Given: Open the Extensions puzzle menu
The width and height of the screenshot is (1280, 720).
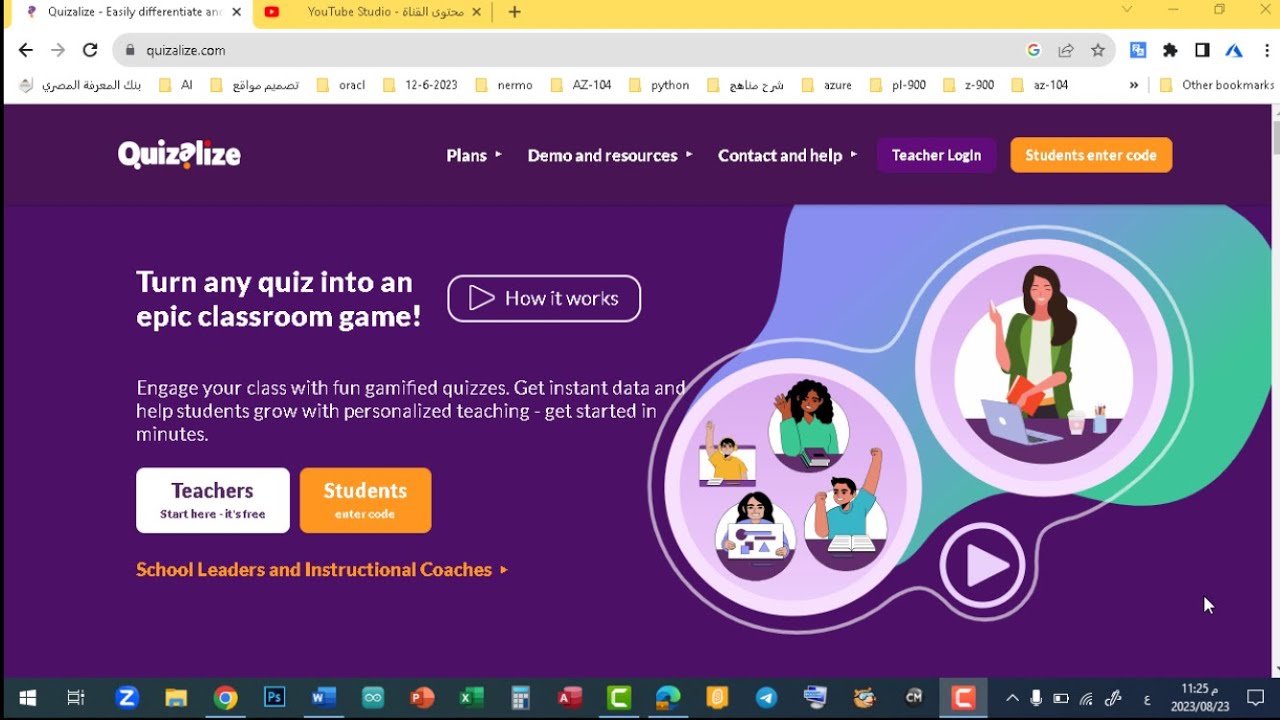Looking at the screenshot, I should click(x=1170, y=50).
